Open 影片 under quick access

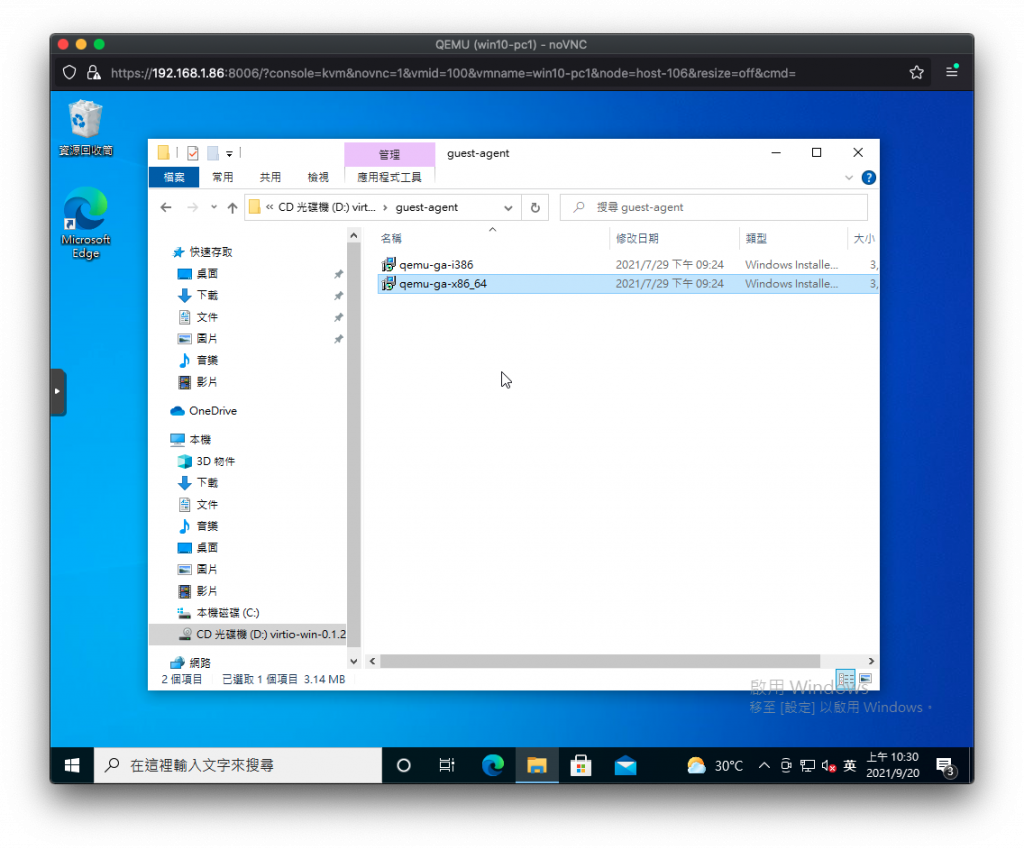(x=206, y=382)
